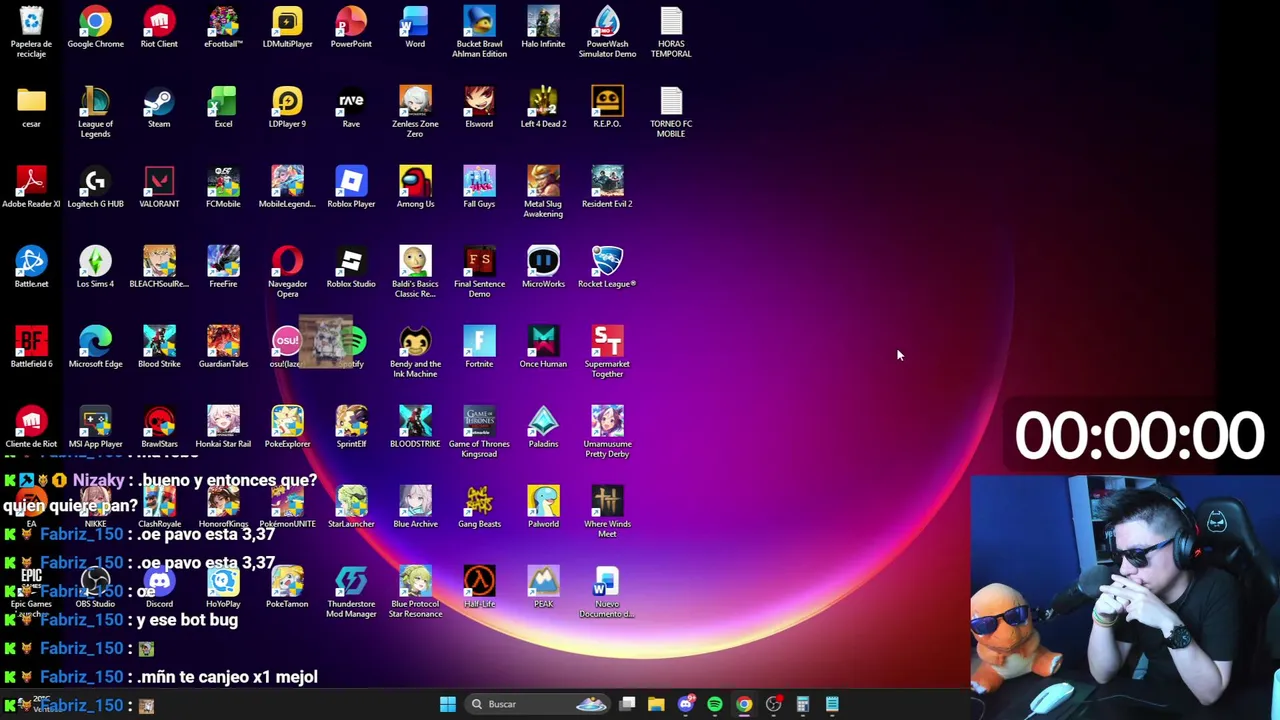Select Umamusume Pretty Derby icon

[607, 432]
